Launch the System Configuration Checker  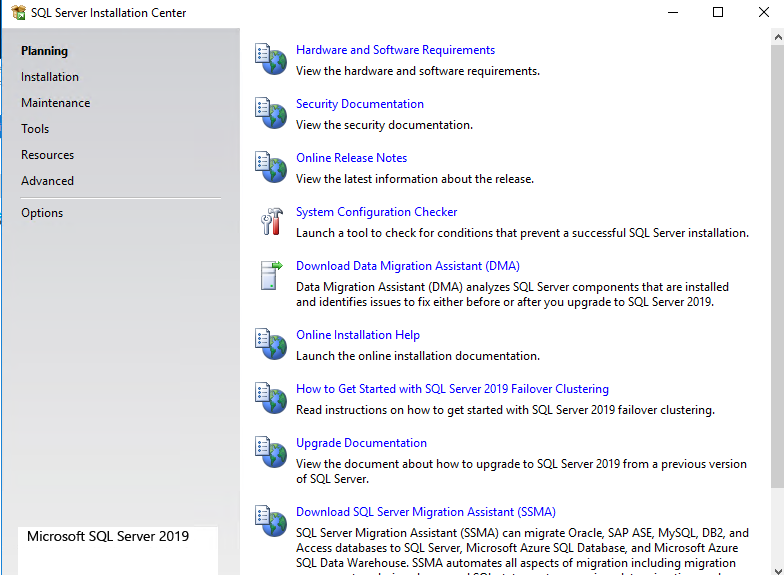pyautogui.click(x=376, y=212)
